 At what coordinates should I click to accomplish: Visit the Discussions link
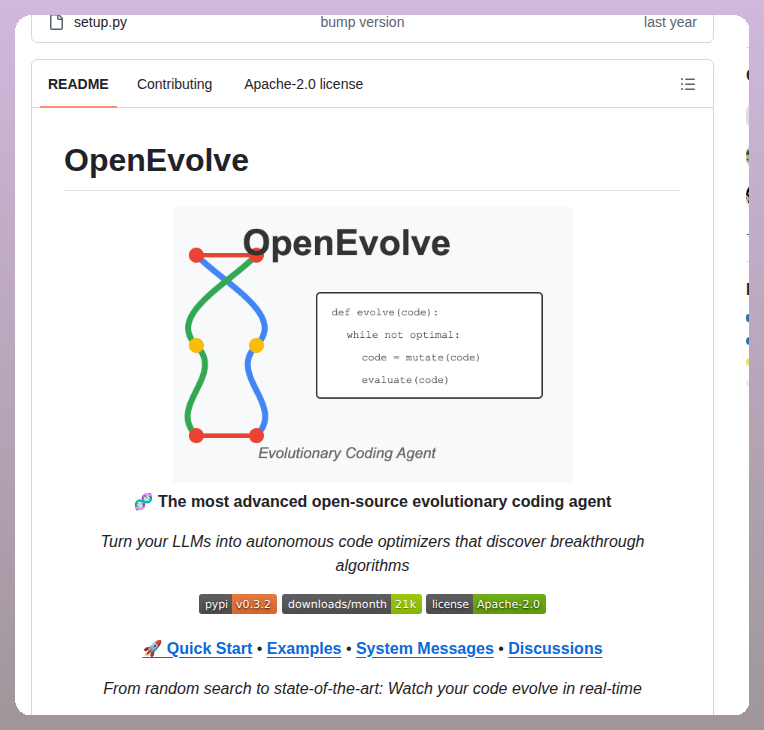pyautogui.click(x=555, y=649)
